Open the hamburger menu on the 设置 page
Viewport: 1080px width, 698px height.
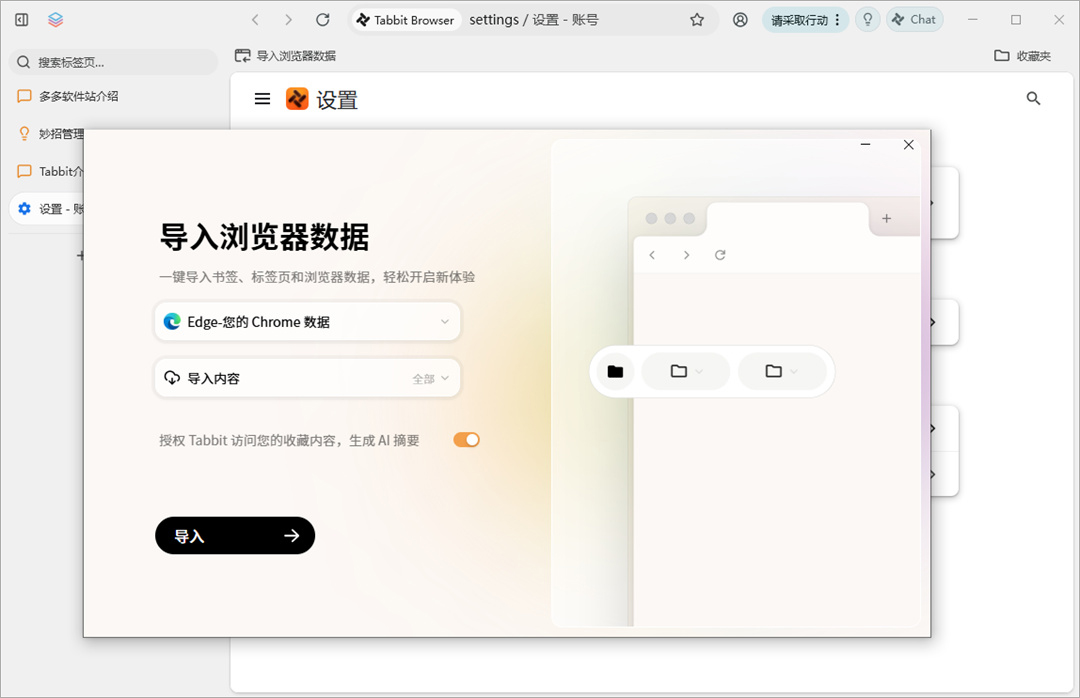(x=262, y=99)
